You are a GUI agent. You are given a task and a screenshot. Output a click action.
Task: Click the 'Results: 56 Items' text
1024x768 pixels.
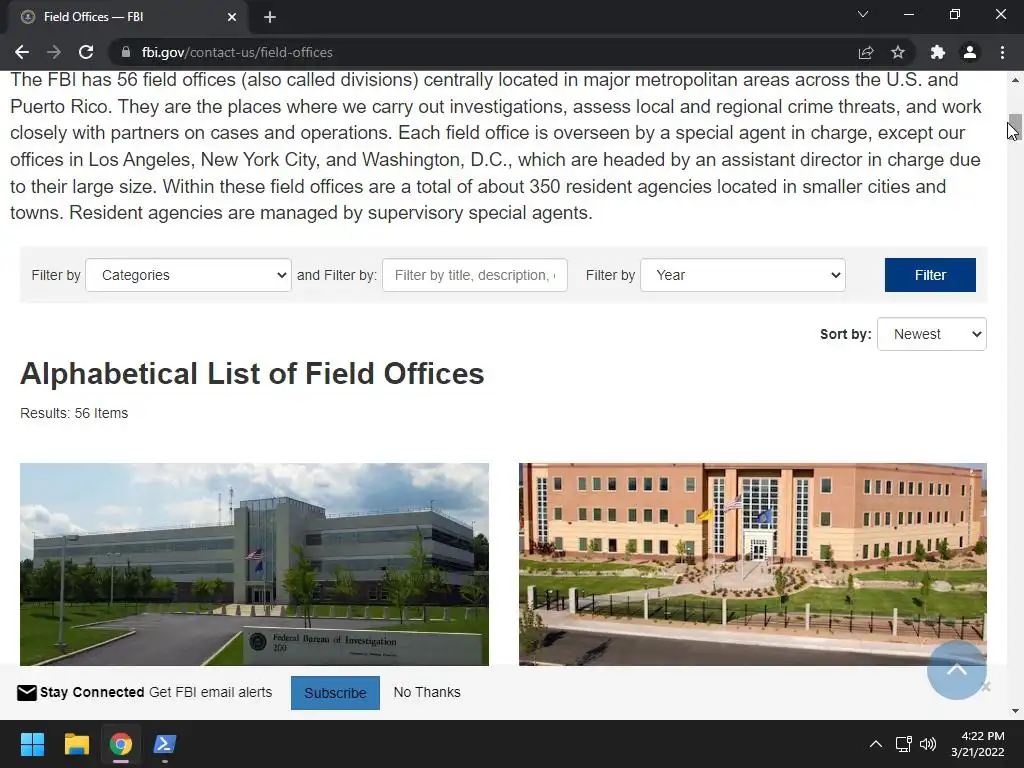pyautogui.click(x=74, y=413)
